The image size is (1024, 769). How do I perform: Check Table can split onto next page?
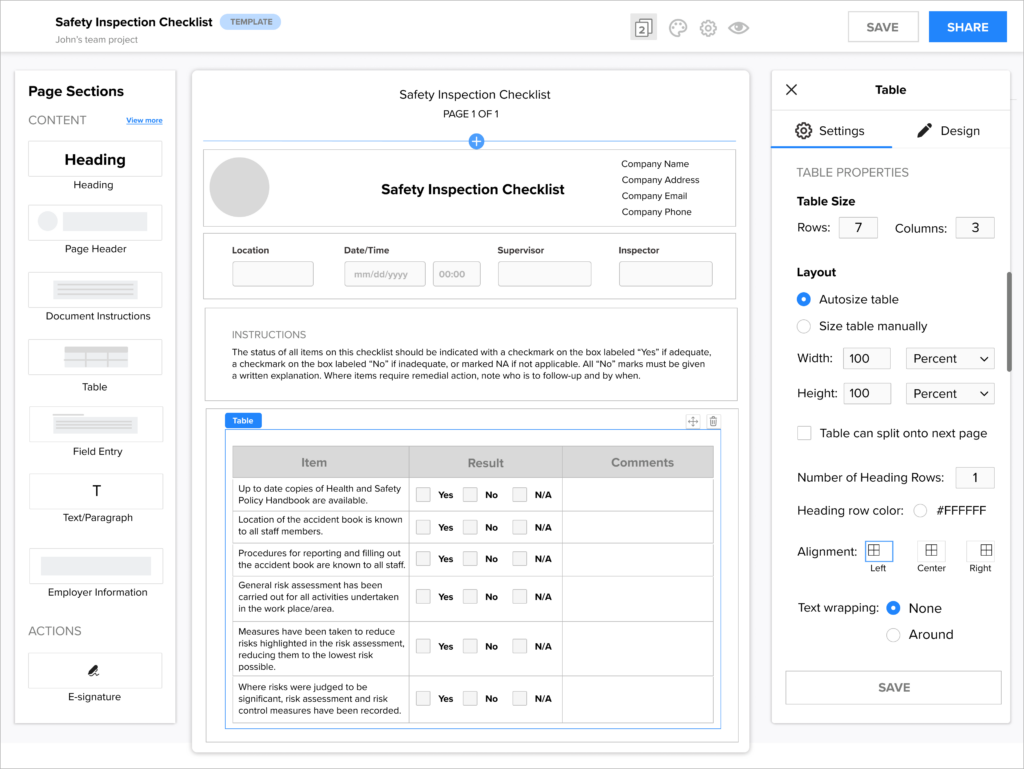[x=804, y=433]
